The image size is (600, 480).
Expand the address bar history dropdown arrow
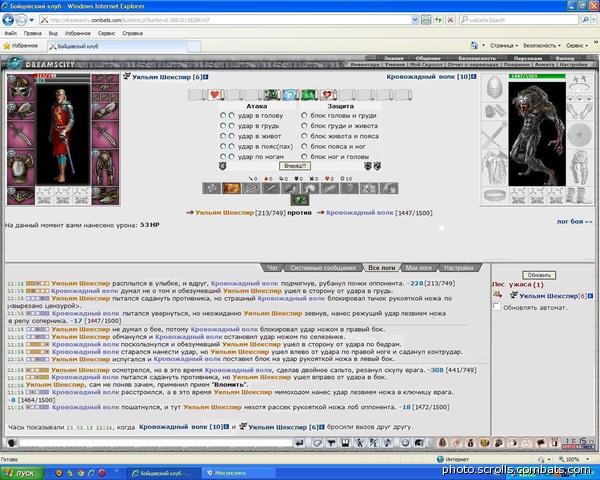(x=415, y=20)
